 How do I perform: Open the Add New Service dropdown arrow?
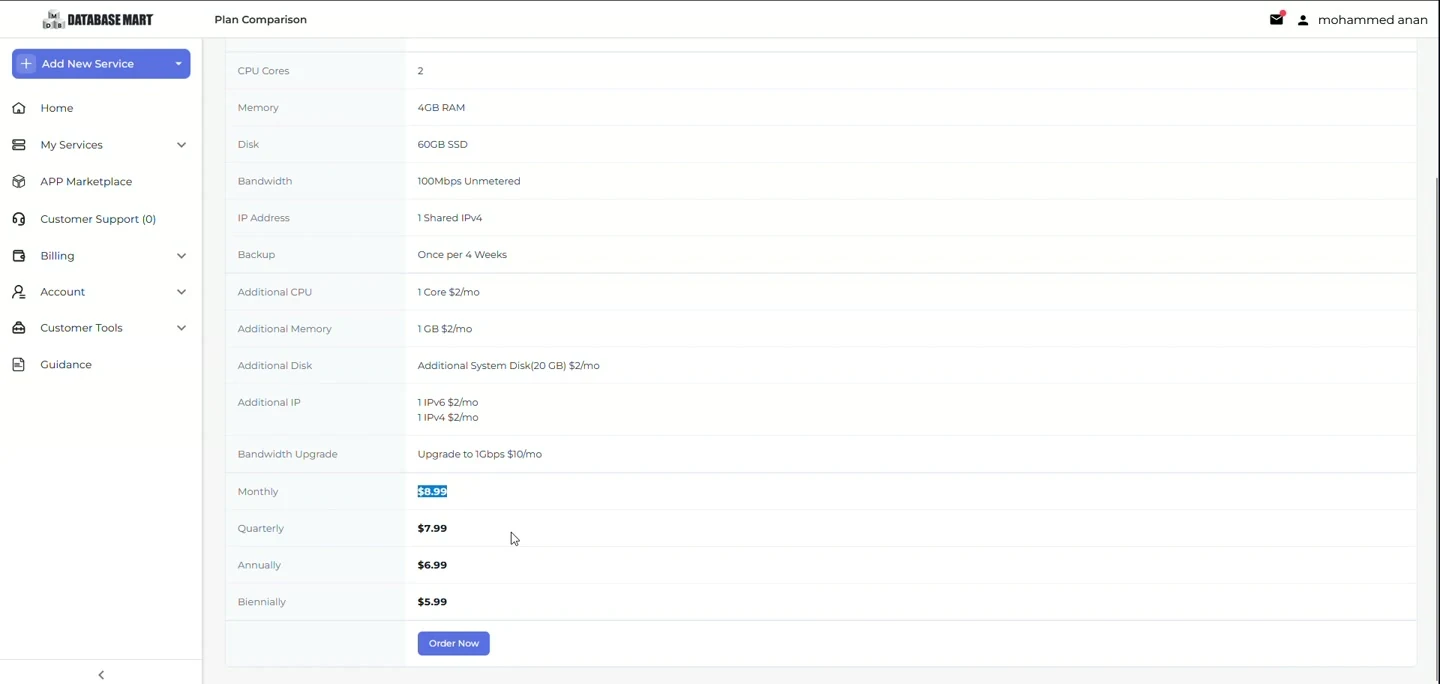click(178, 64)
